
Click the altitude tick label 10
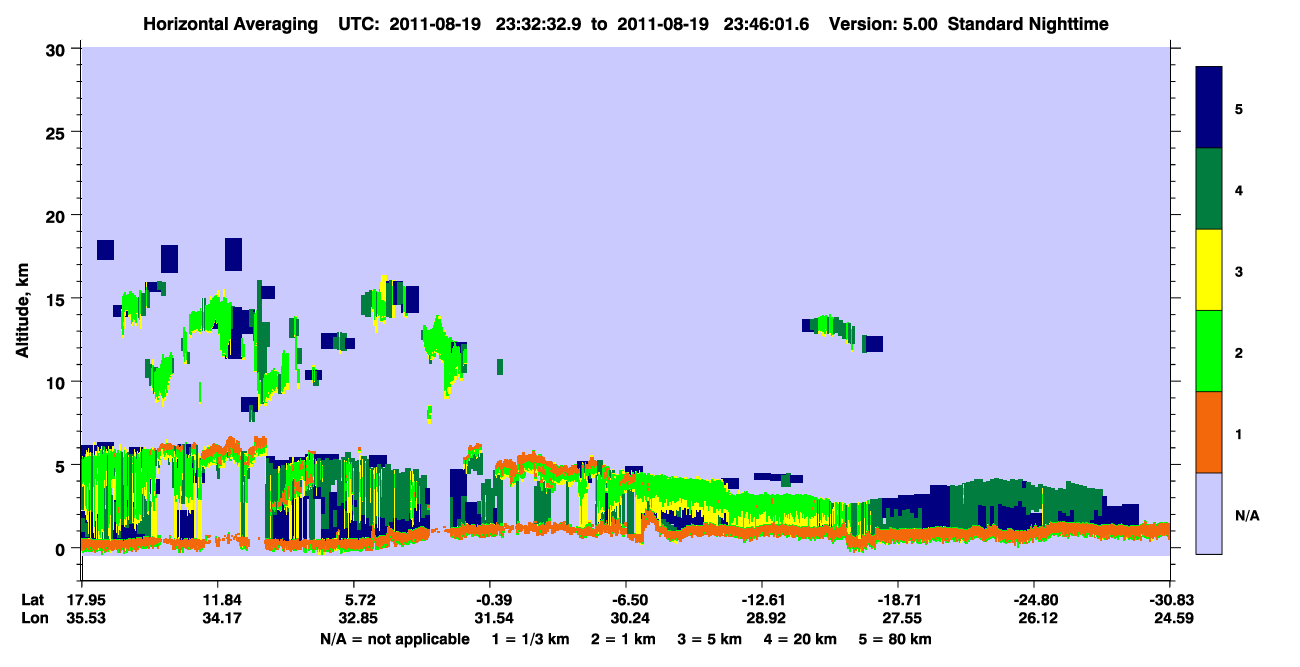[x=57, y=382]
